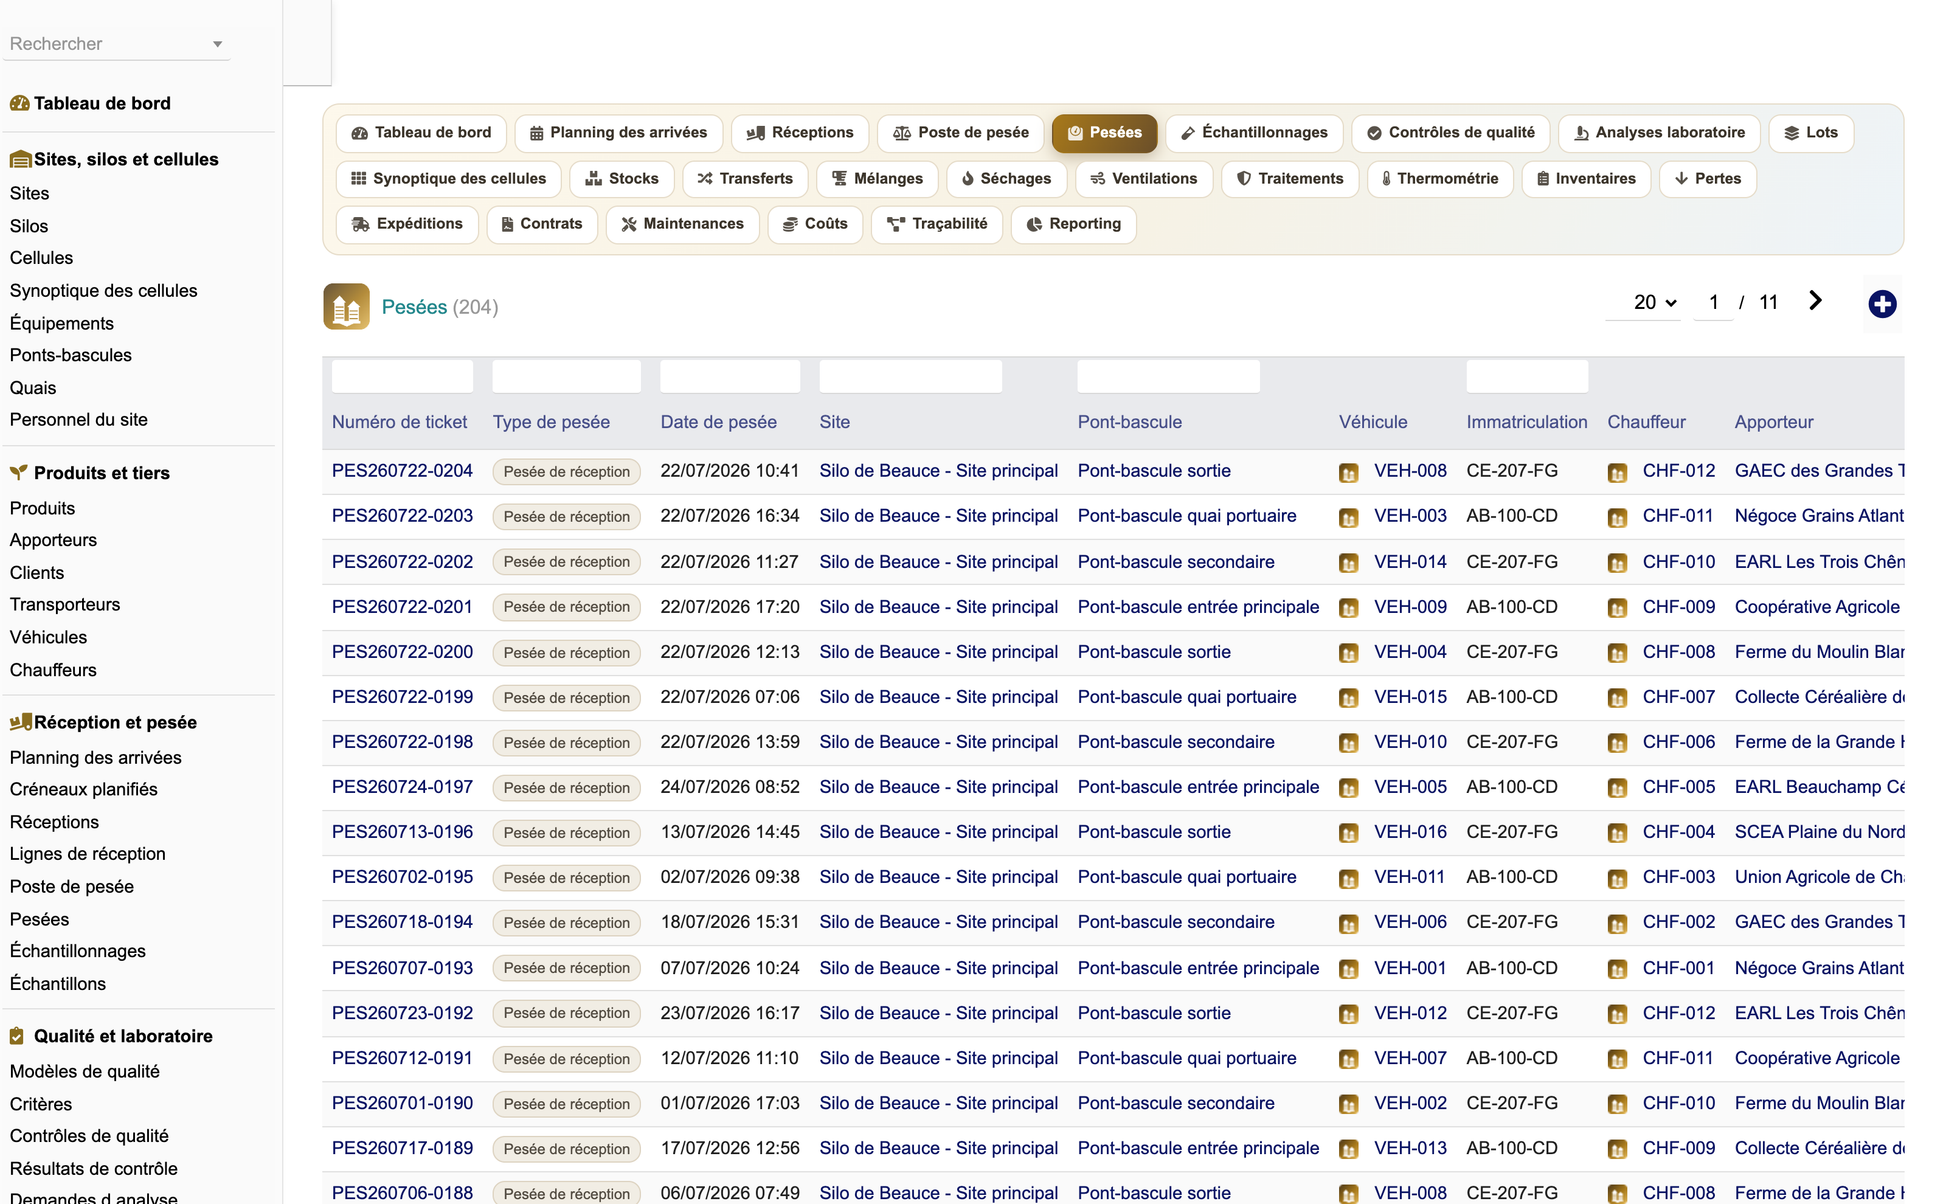Open Ponts-bascules in sidebar
Screen dimensions: 1946x1204
click(70, 355)
